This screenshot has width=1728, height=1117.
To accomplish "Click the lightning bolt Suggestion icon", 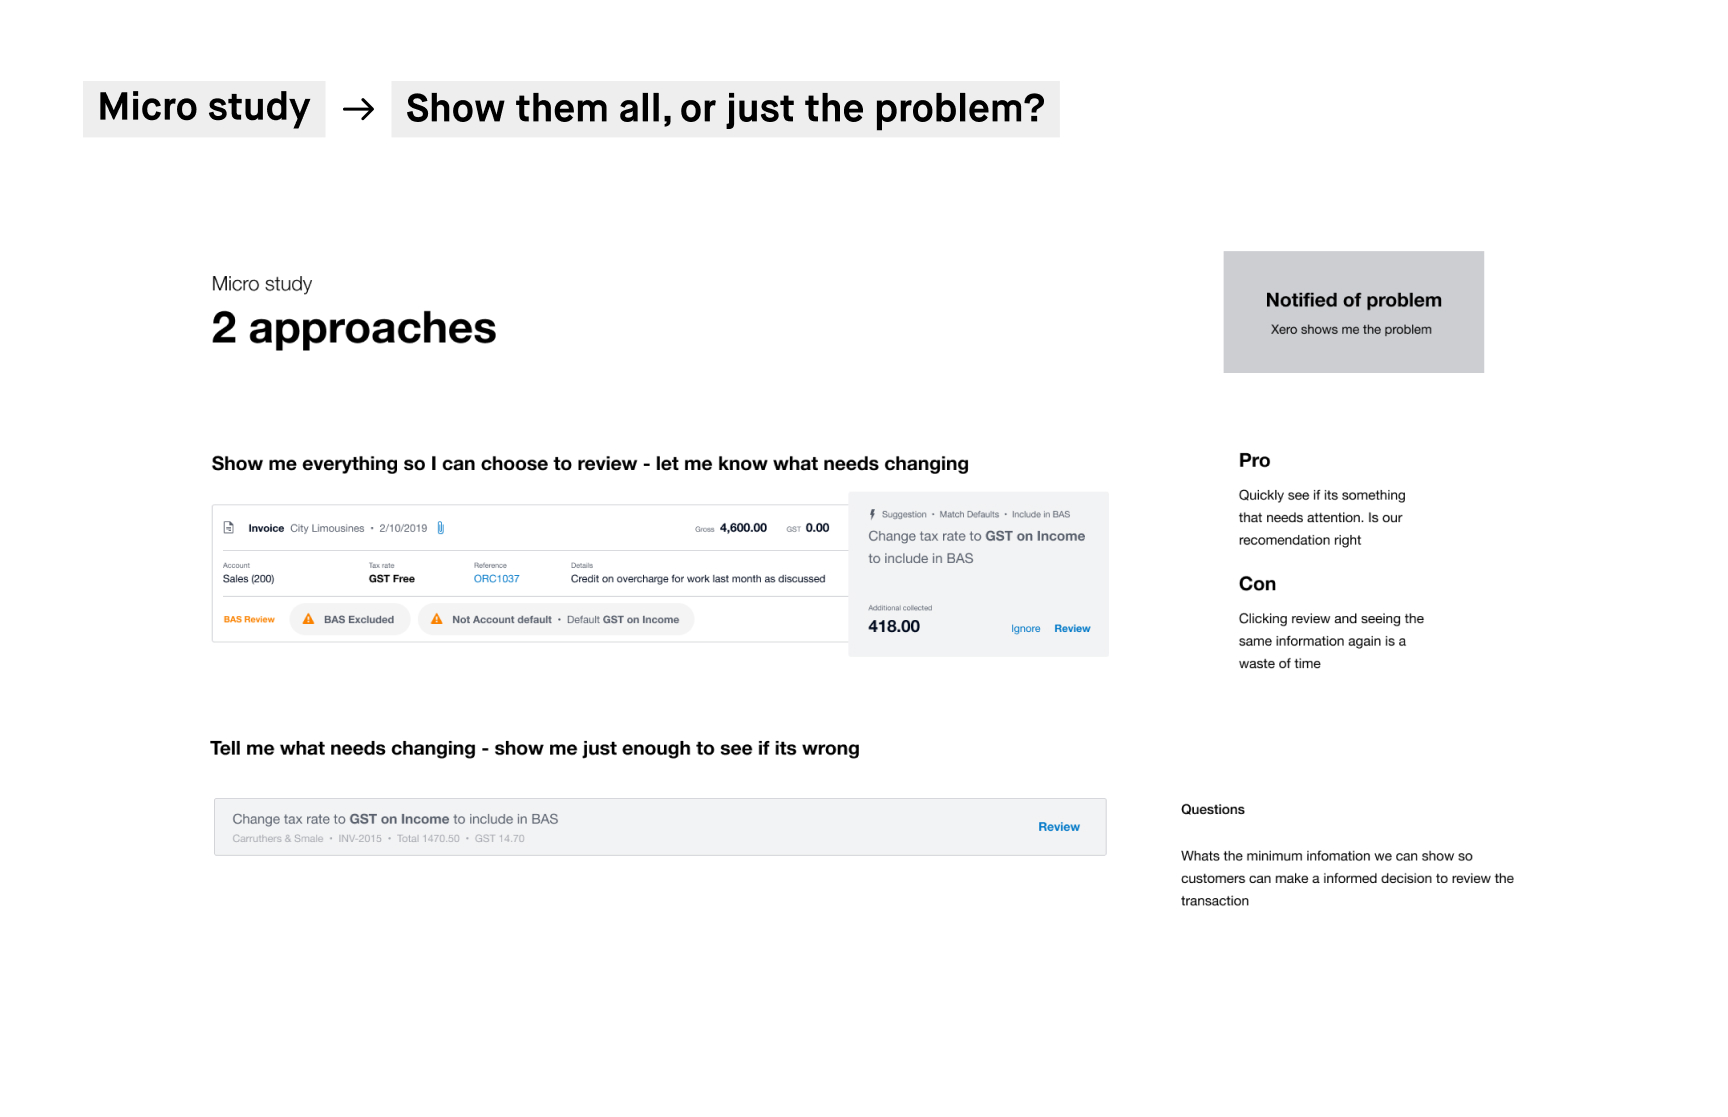I will click(x=872, y=515).
